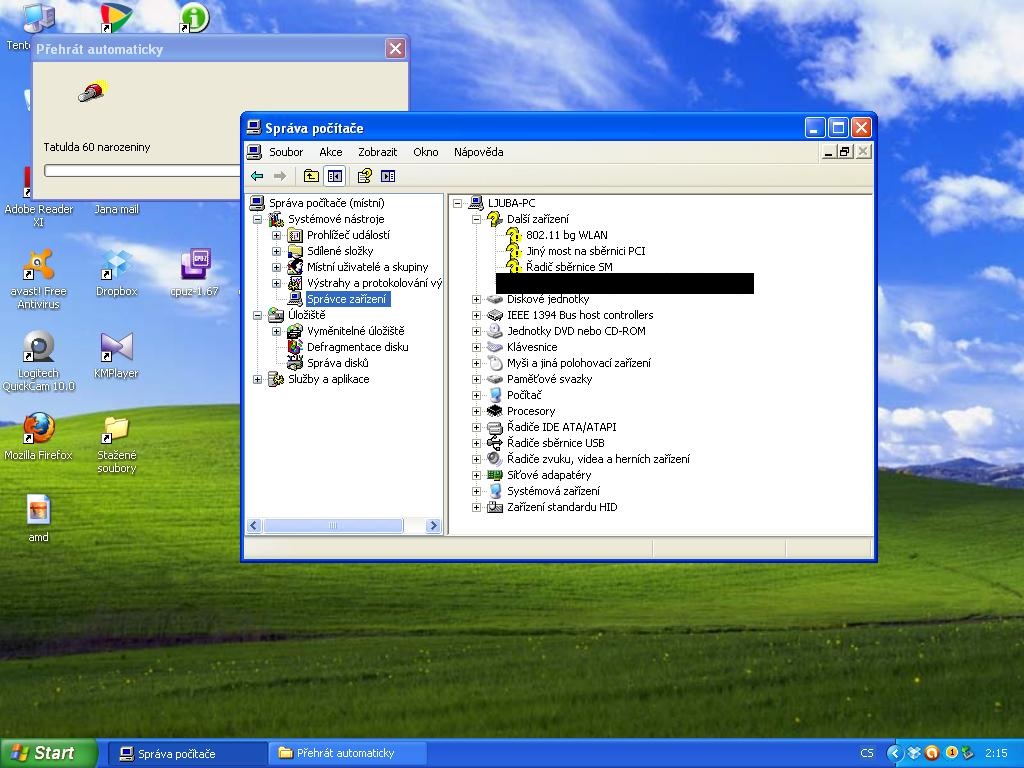This screenshot has height=768, width=1024.
Task: Click the orange number-one tray notification icon
Action: tap(951, 753)
